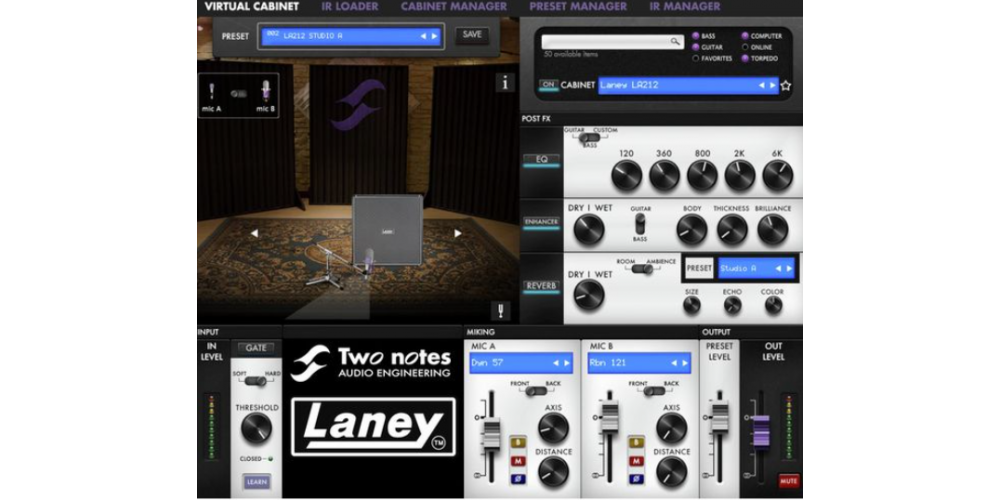This screenshot has height=500, width=1000.
Task: Flip the reverb ROOM/AMBIENCE switch
Action: [x=643, y=269]
